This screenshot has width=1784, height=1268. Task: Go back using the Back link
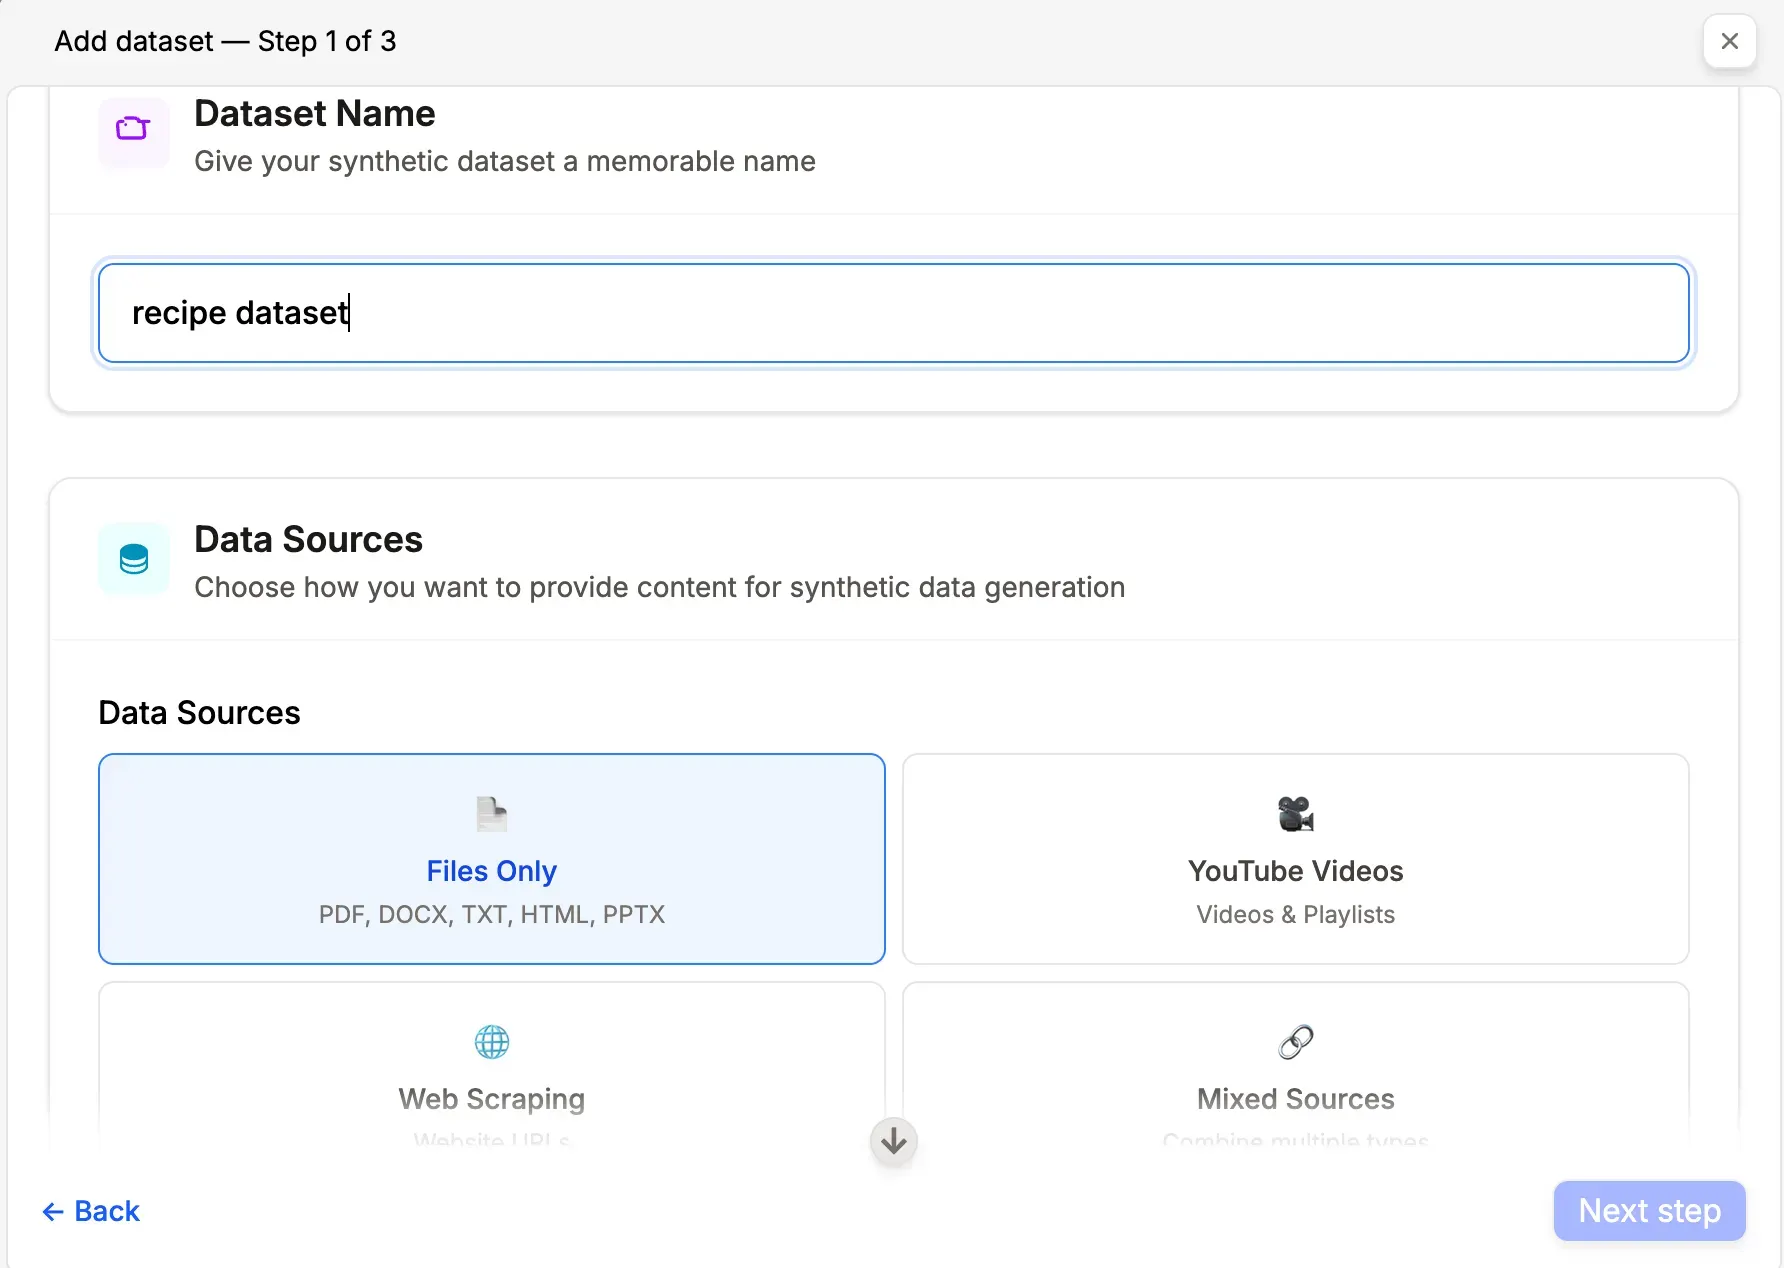coord(105,1211)
